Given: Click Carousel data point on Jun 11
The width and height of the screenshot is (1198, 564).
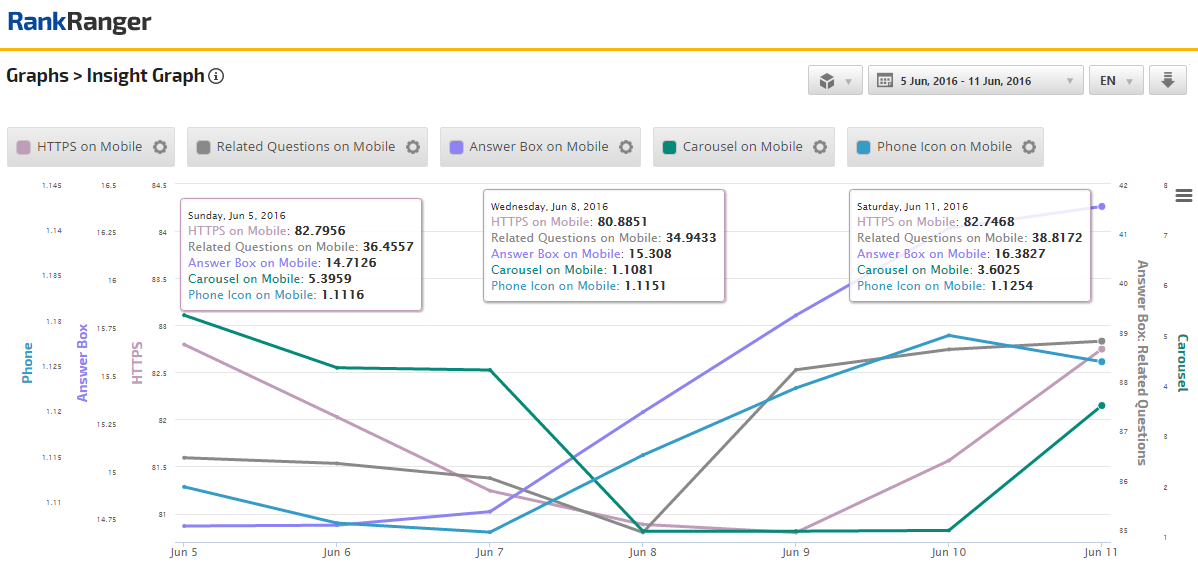Looking at the screenshot, I should point(1101,405).
